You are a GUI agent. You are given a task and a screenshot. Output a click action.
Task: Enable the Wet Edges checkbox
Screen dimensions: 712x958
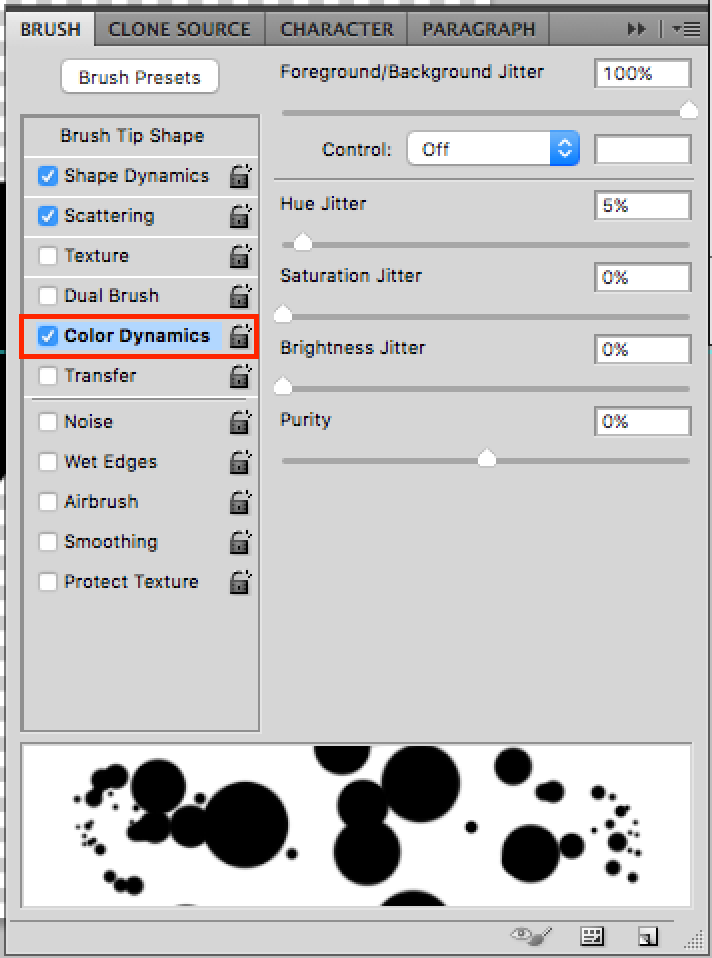point(48,462)
